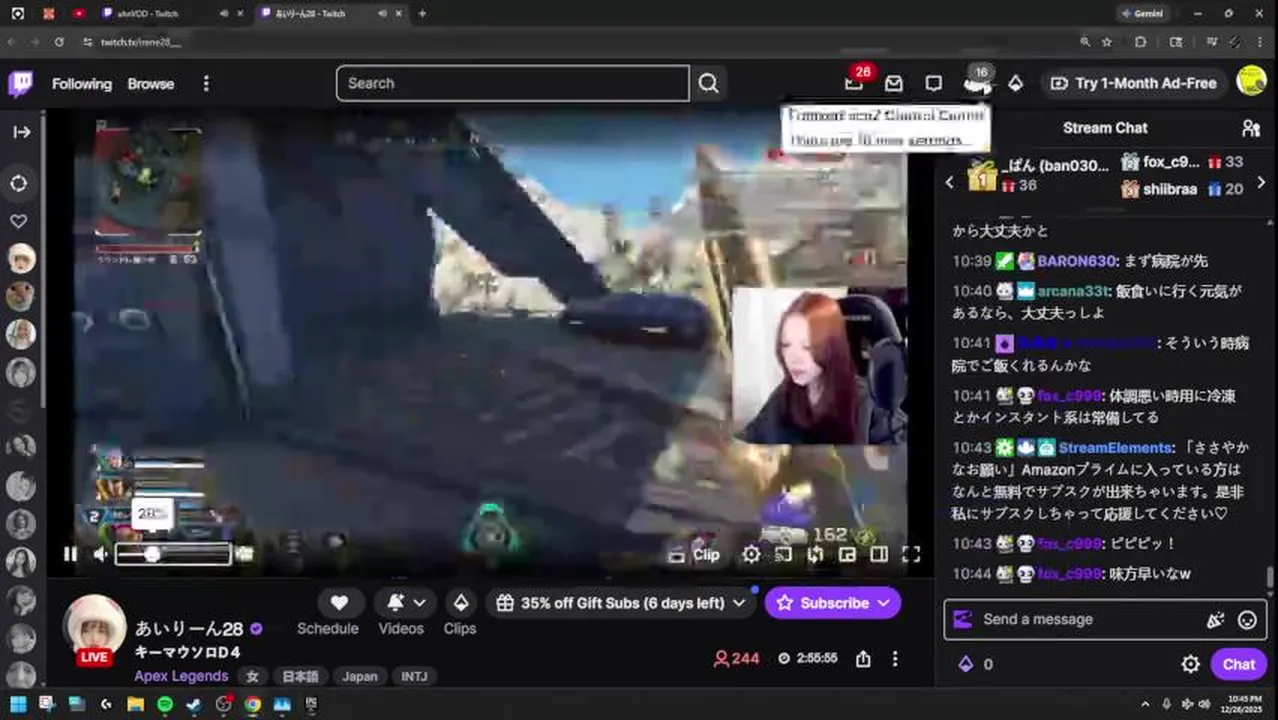This screenshot has height=720, width=1278.
Task: Adjust the volume slider handle
Action: pyautogui.click(x=152, y=554)
